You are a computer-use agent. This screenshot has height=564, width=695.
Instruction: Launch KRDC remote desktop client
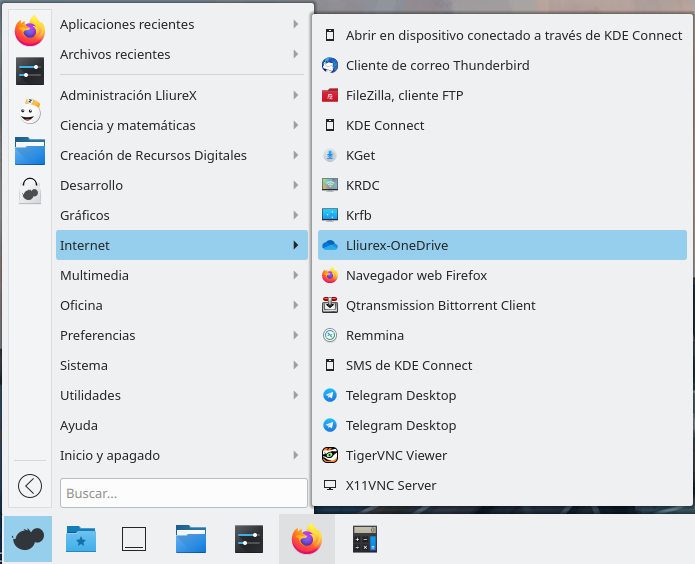(362, 185)
